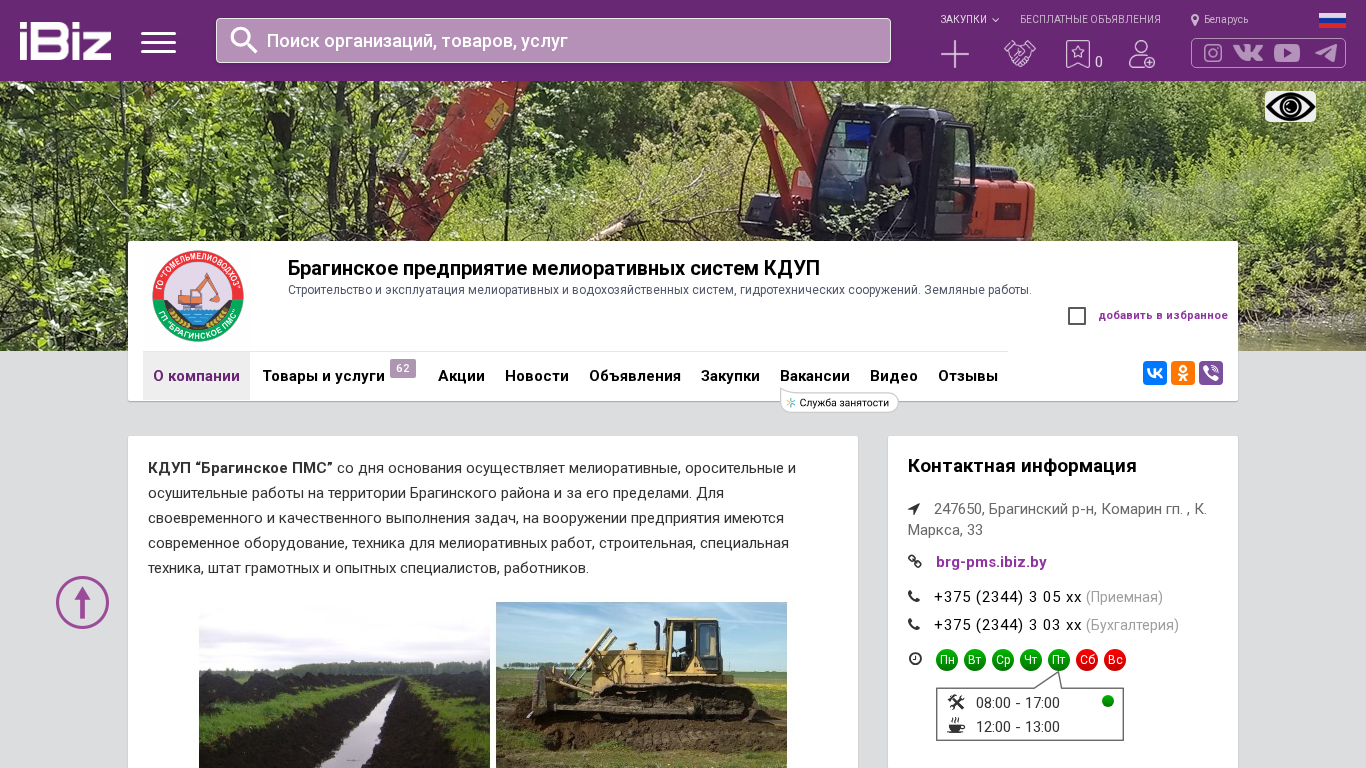Expand the Закупки dropdown in header

969,19
